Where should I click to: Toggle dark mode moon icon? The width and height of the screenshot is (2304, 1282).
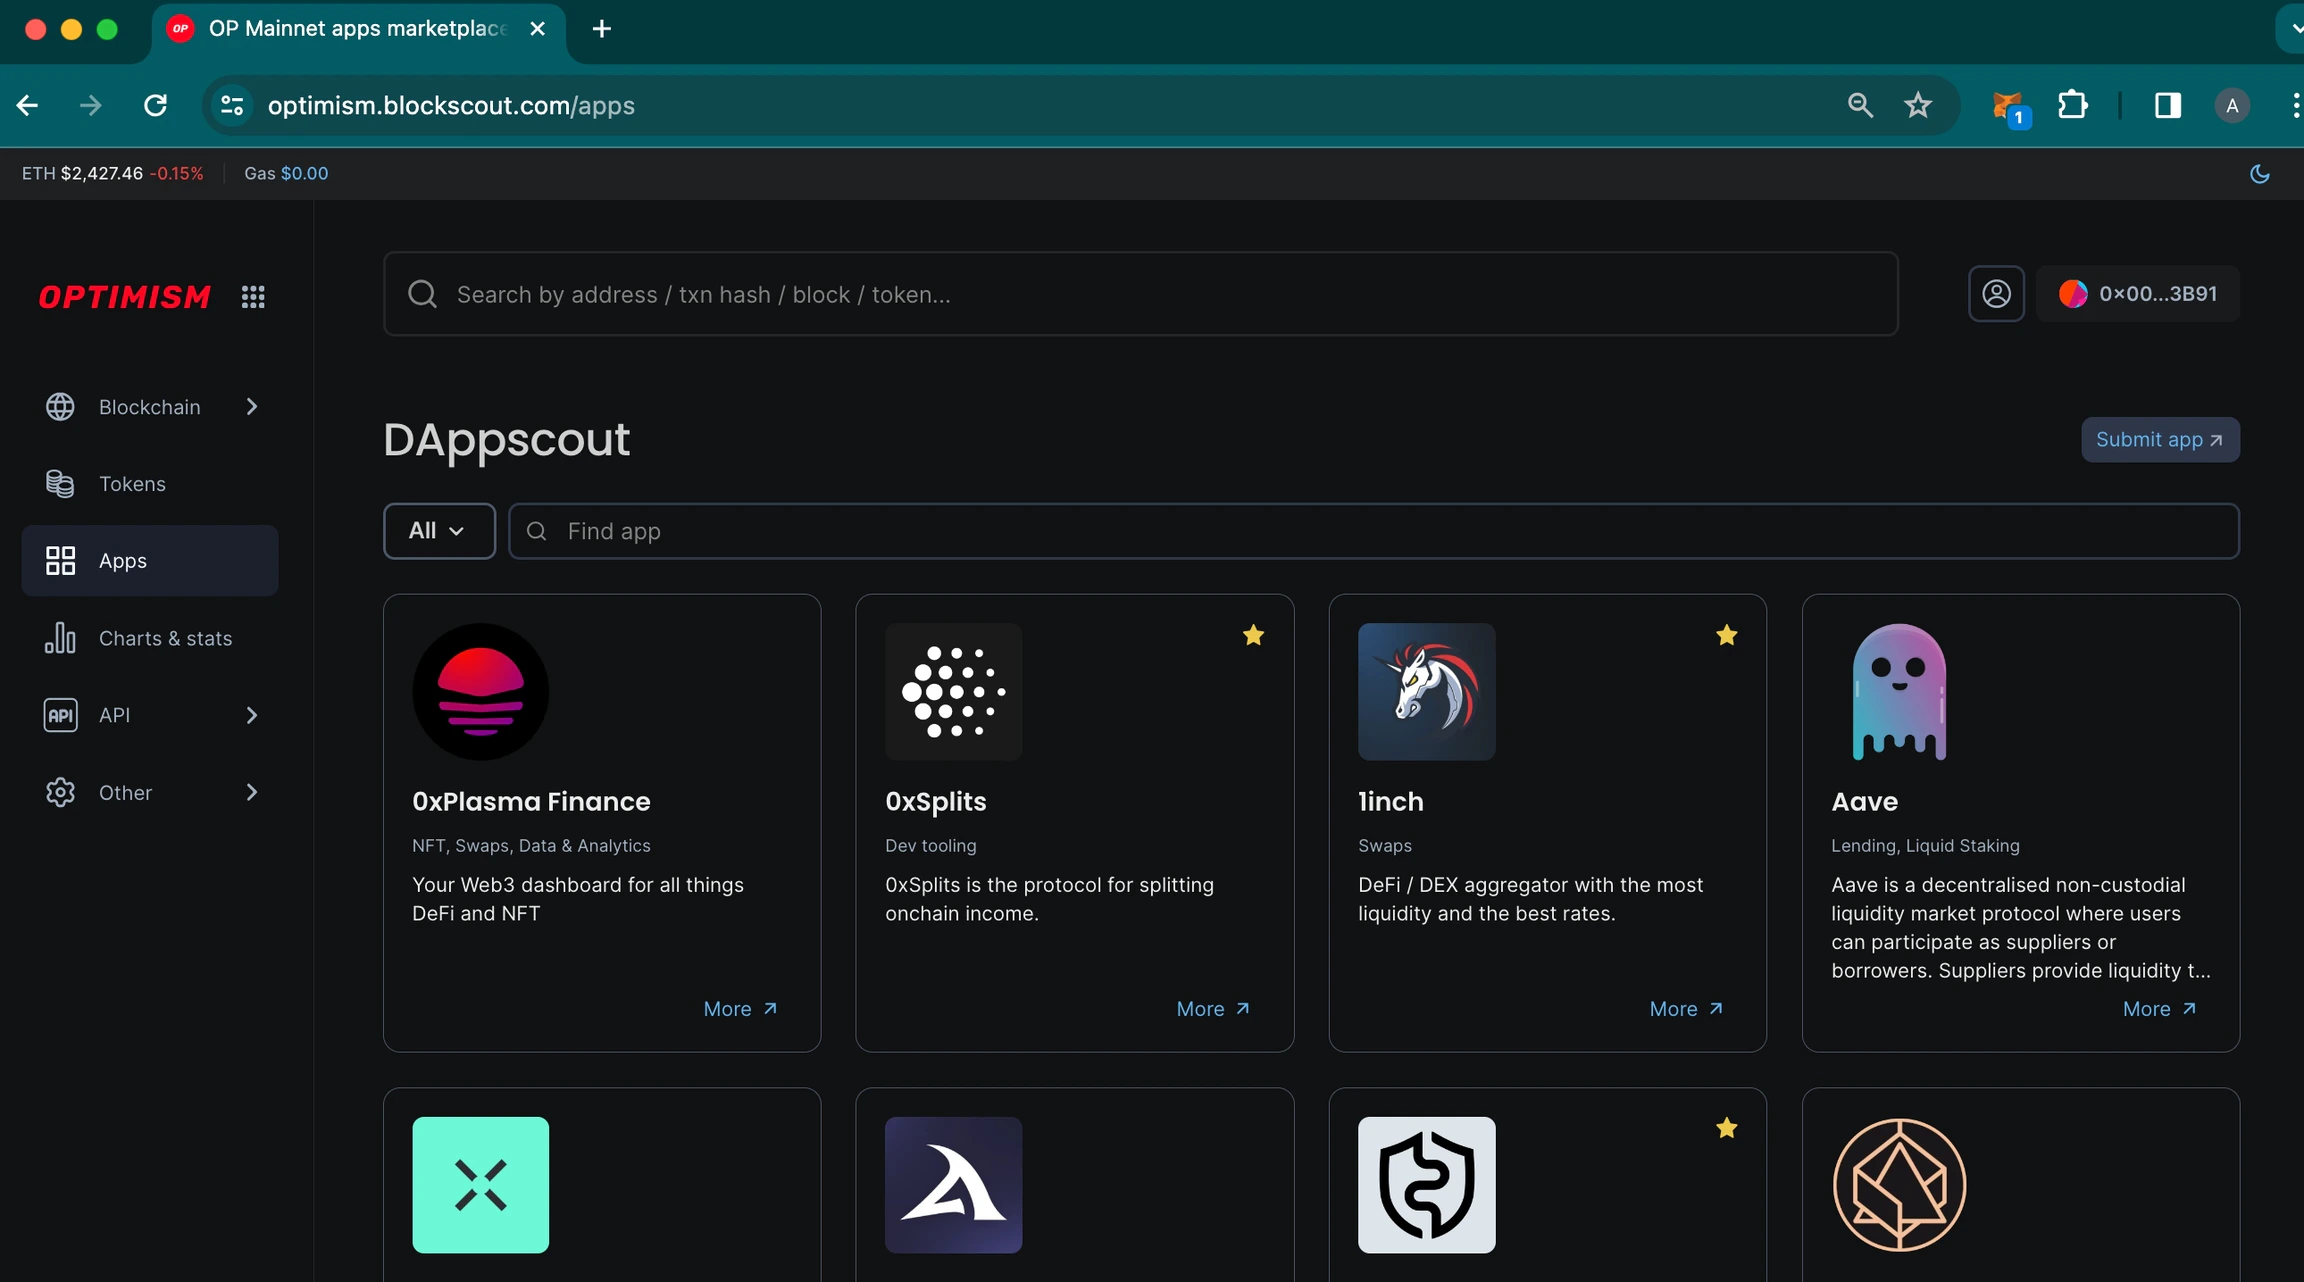2259,174
